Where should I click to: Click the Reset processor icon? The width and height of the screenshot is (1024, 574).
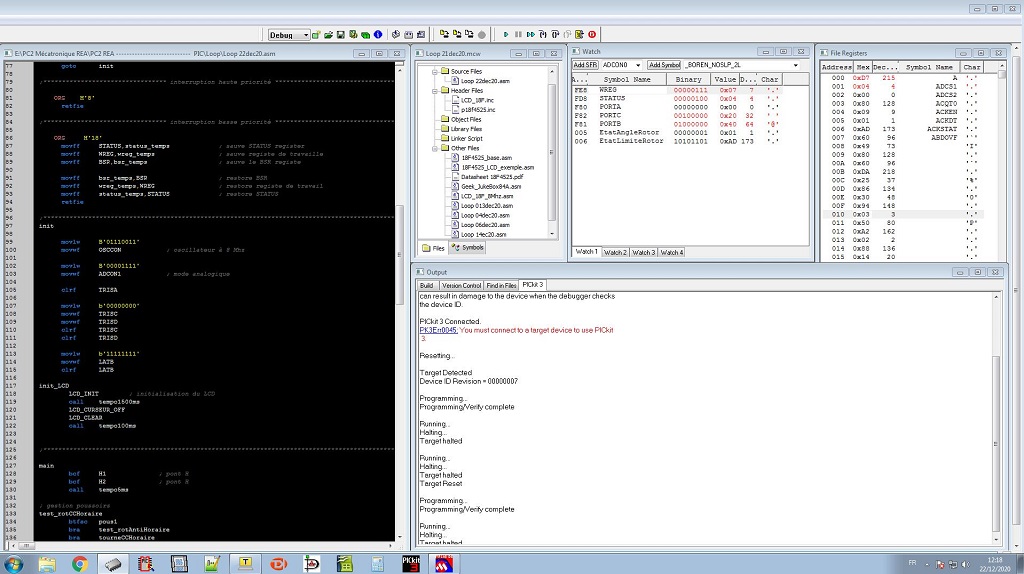pos(579,35)
